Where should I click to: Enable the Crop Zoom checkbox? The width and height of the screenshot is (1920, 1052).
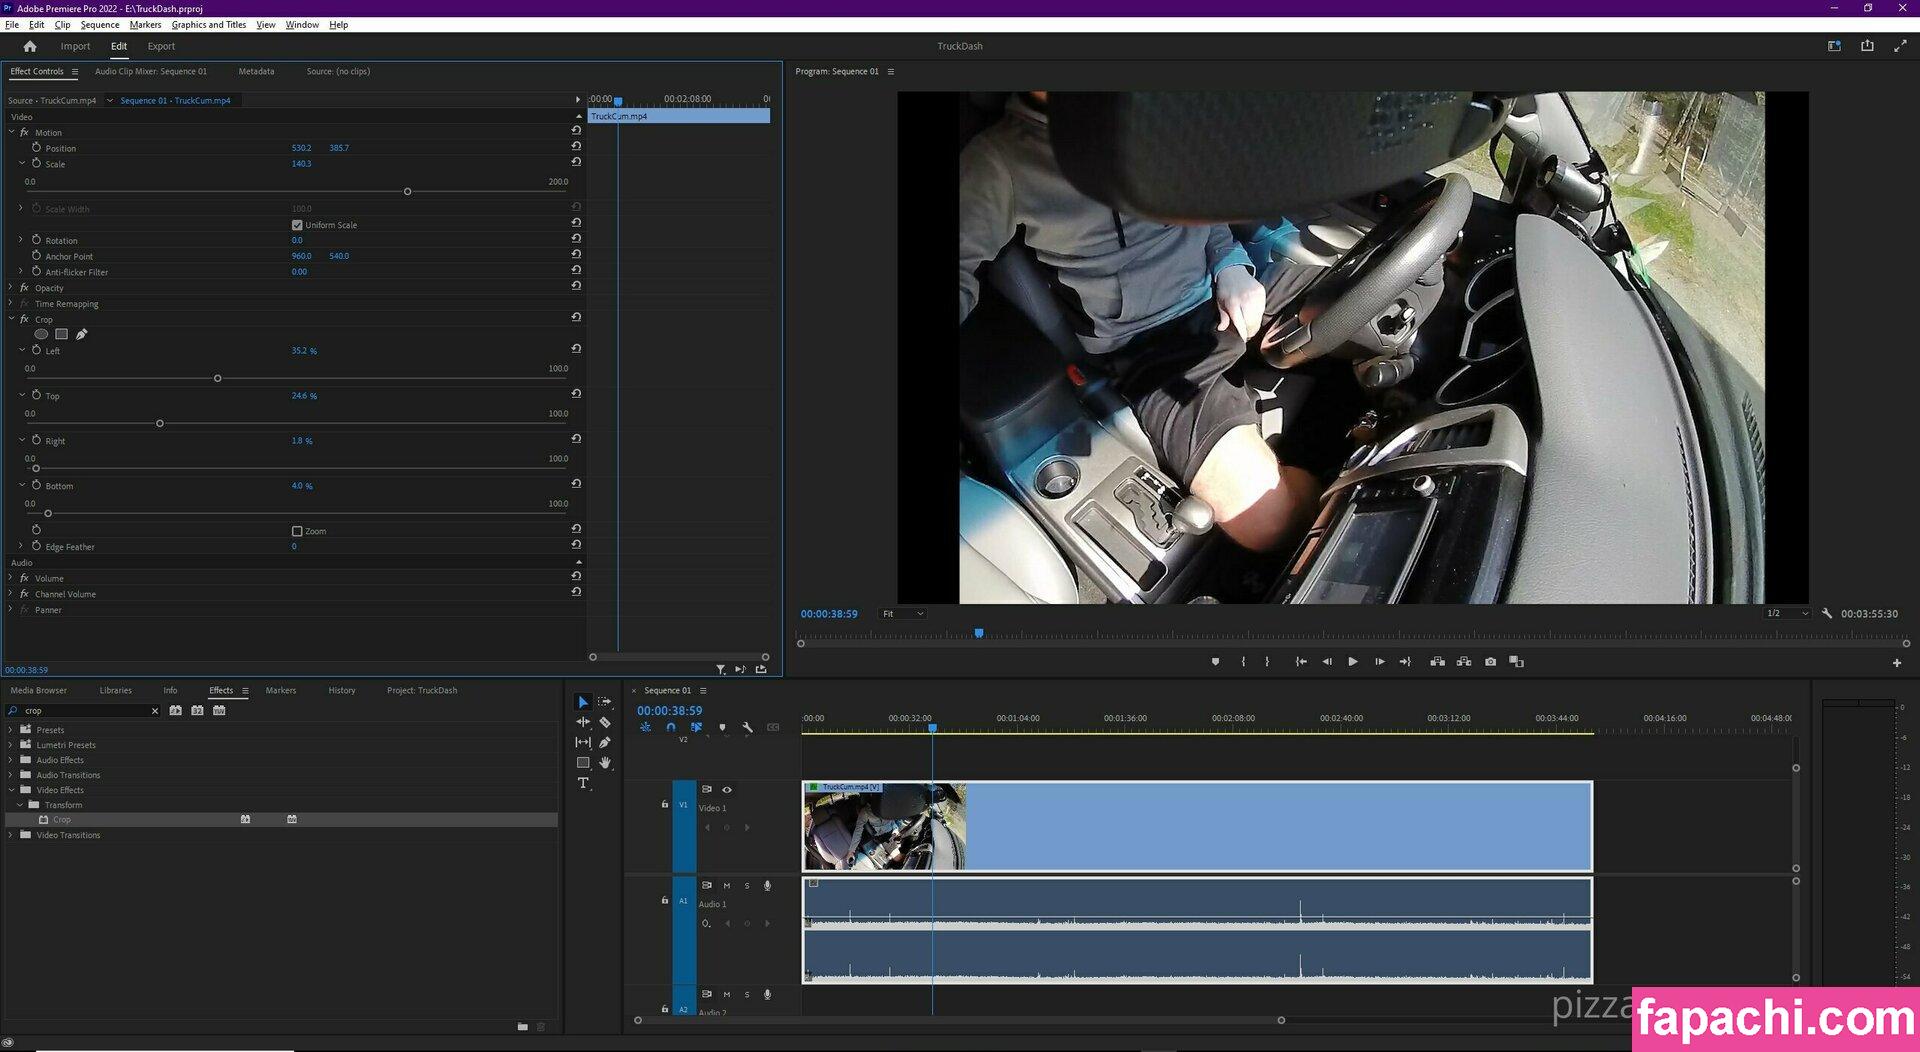[297, 531]
